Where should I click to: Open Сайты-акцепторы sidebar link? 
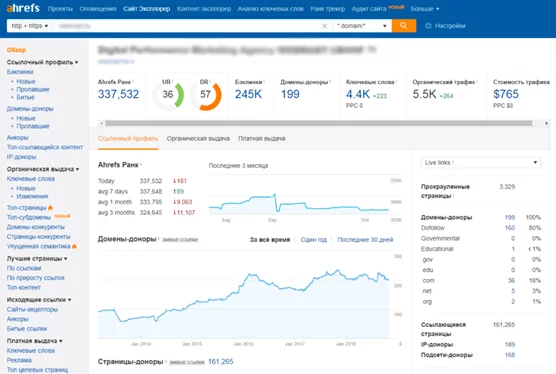click(32, 309)
